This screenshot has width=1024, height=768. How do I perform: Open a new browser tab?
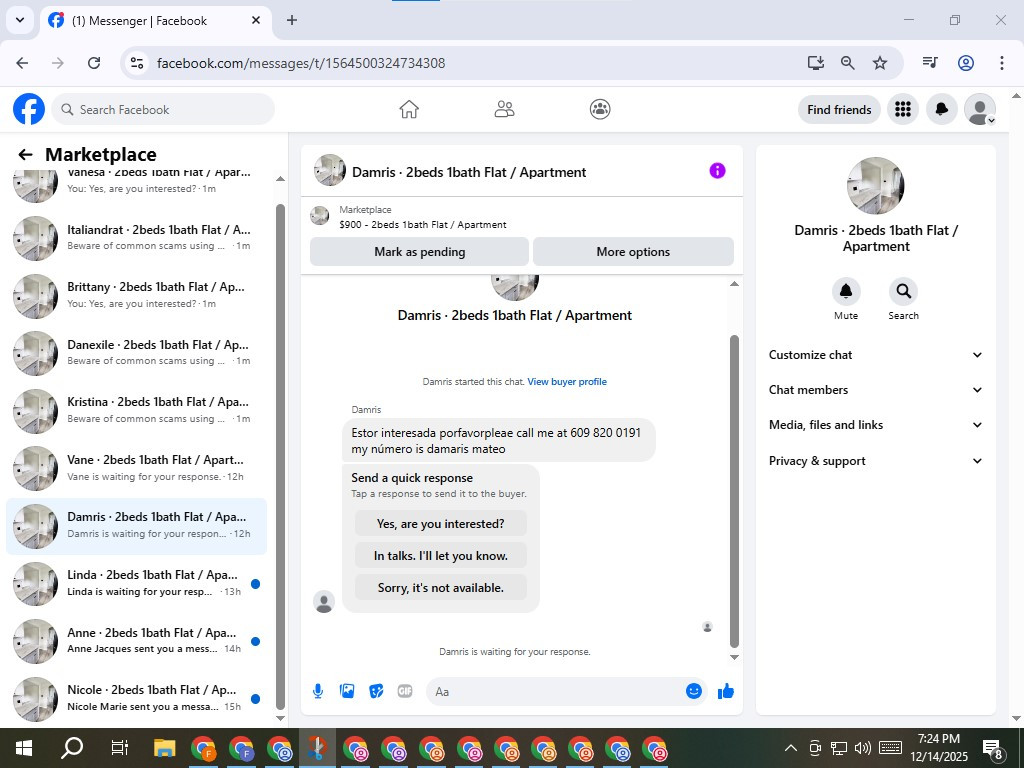(x=292, y=20)
